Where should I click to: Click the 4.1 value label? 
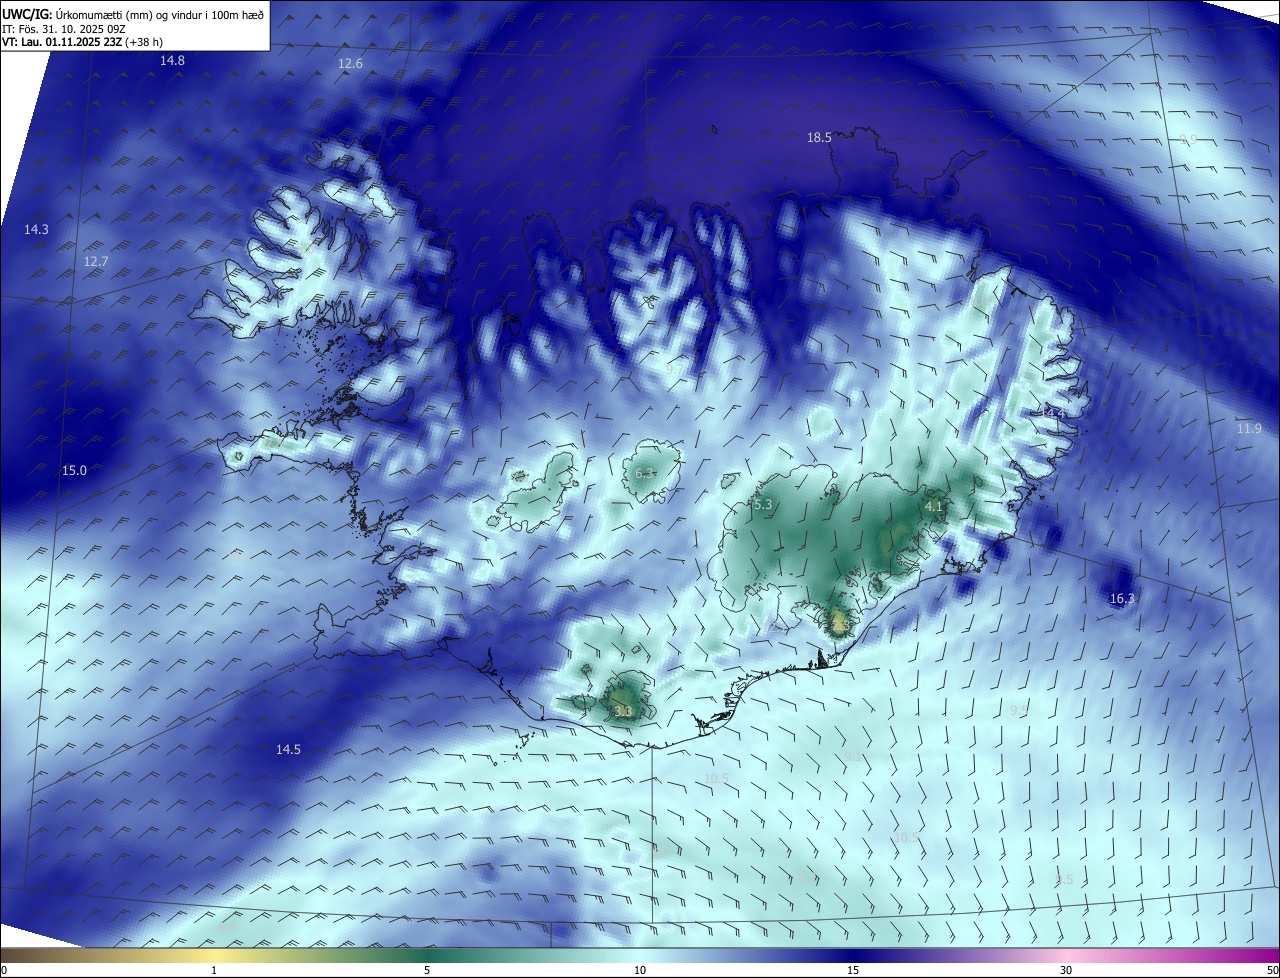click(x=934, y=507)
